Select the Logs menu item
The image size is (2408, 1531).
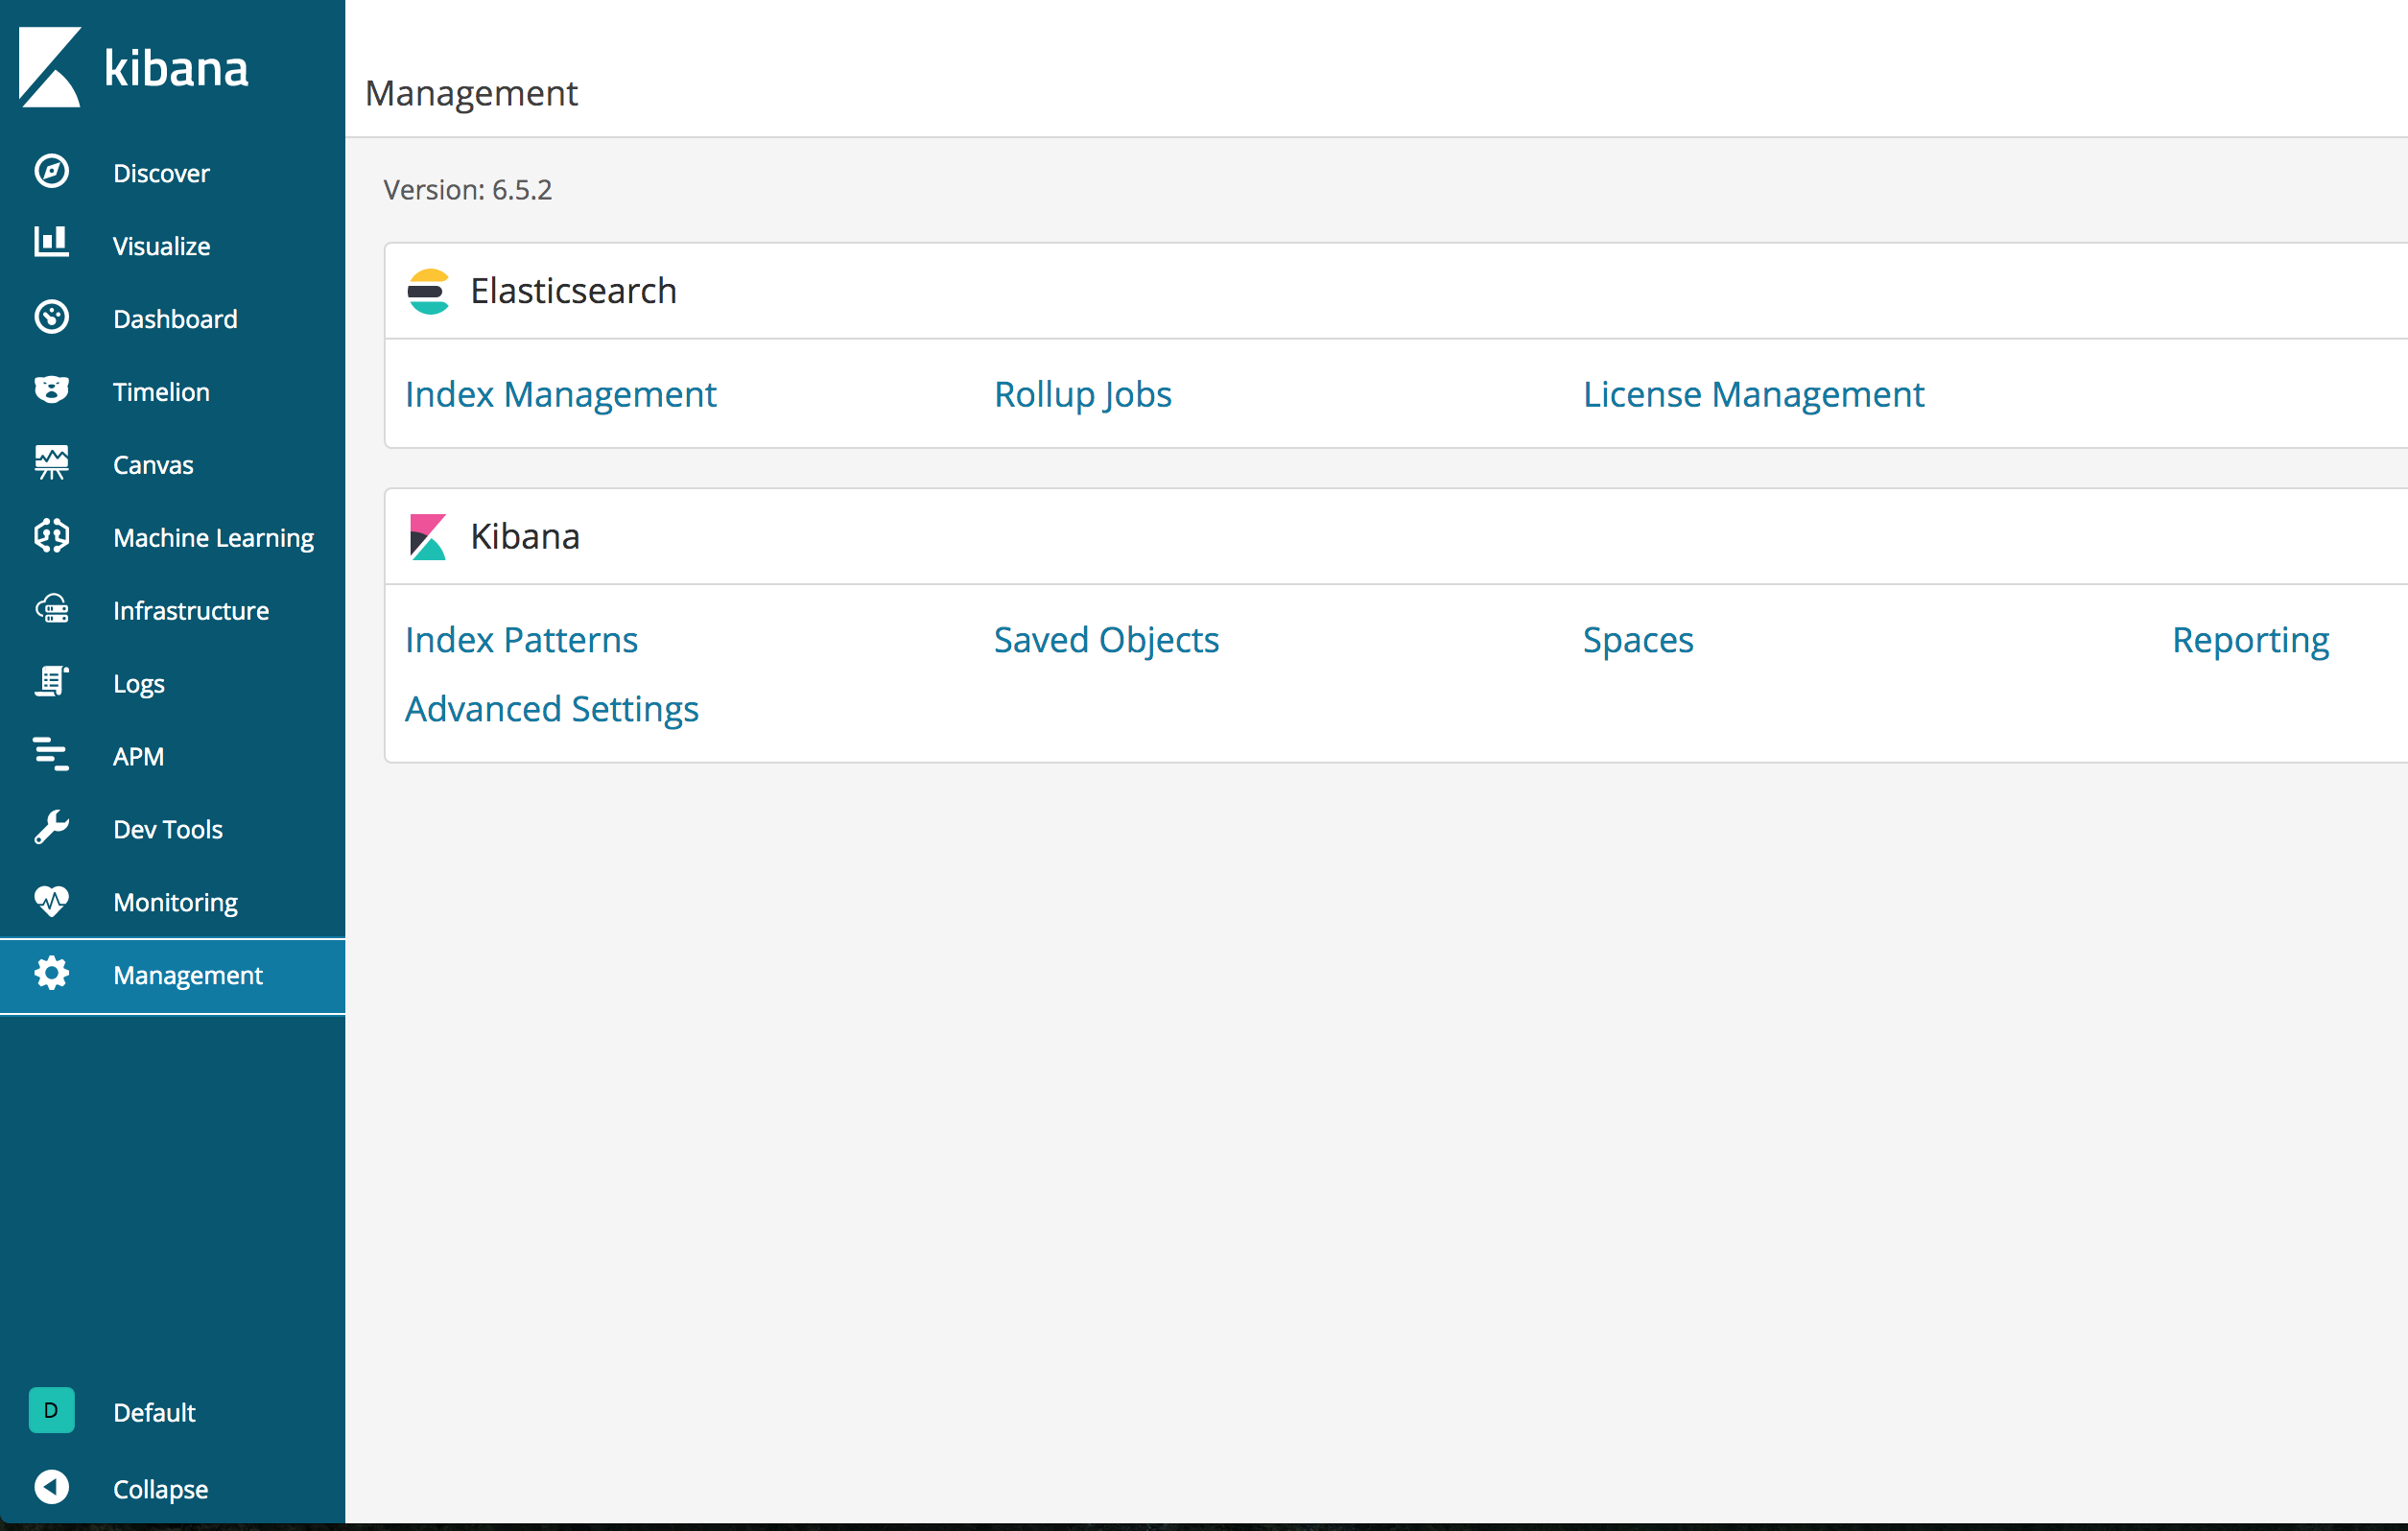pos(138,684)
